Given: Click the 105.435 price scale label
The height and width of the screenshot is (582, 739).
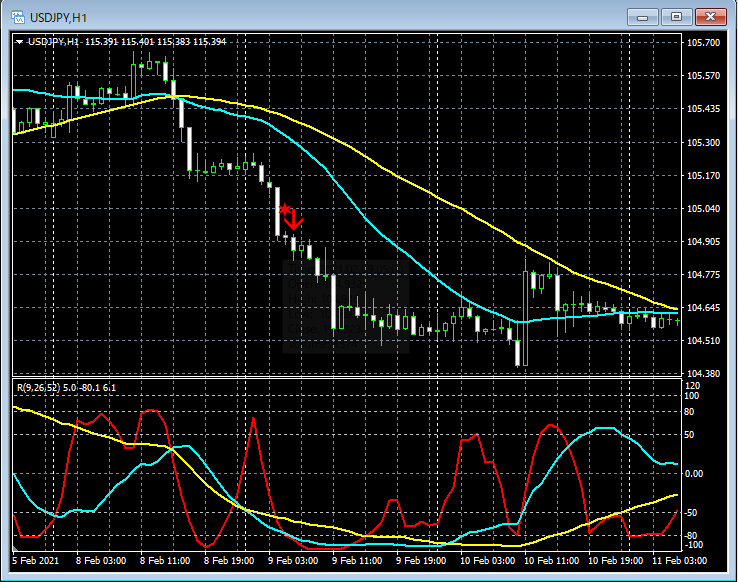Looking at the screenshot, I should click(x=703, y=109).
